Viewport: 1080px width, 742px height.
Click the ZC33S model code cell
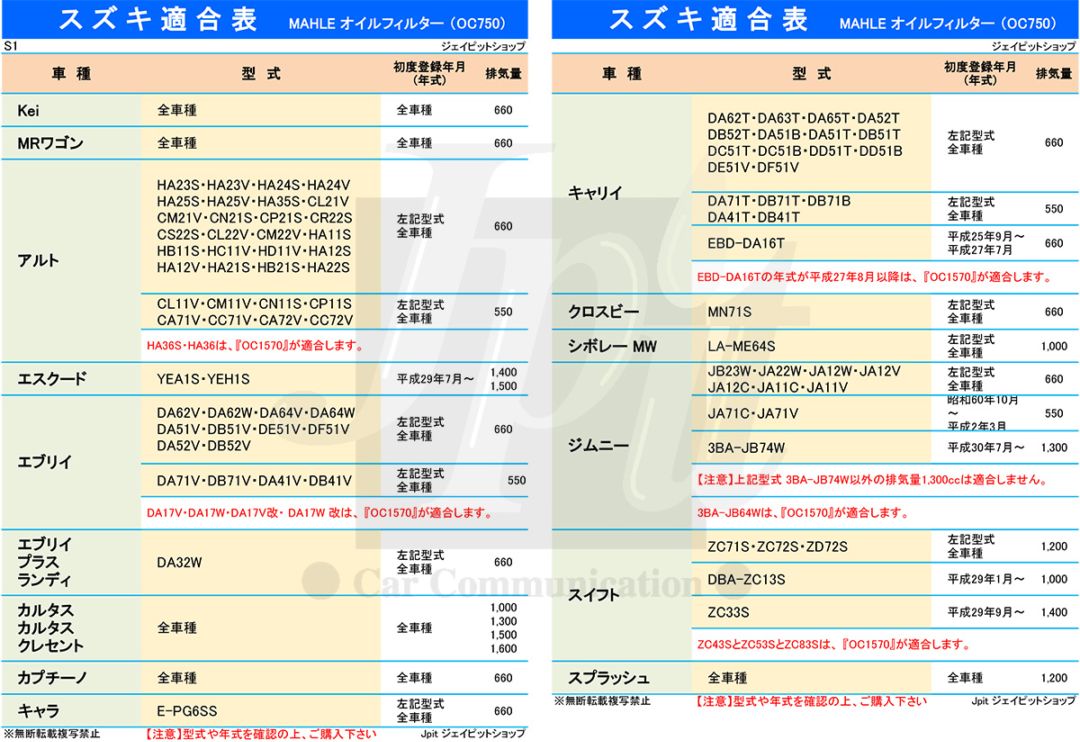coord(728,612)
